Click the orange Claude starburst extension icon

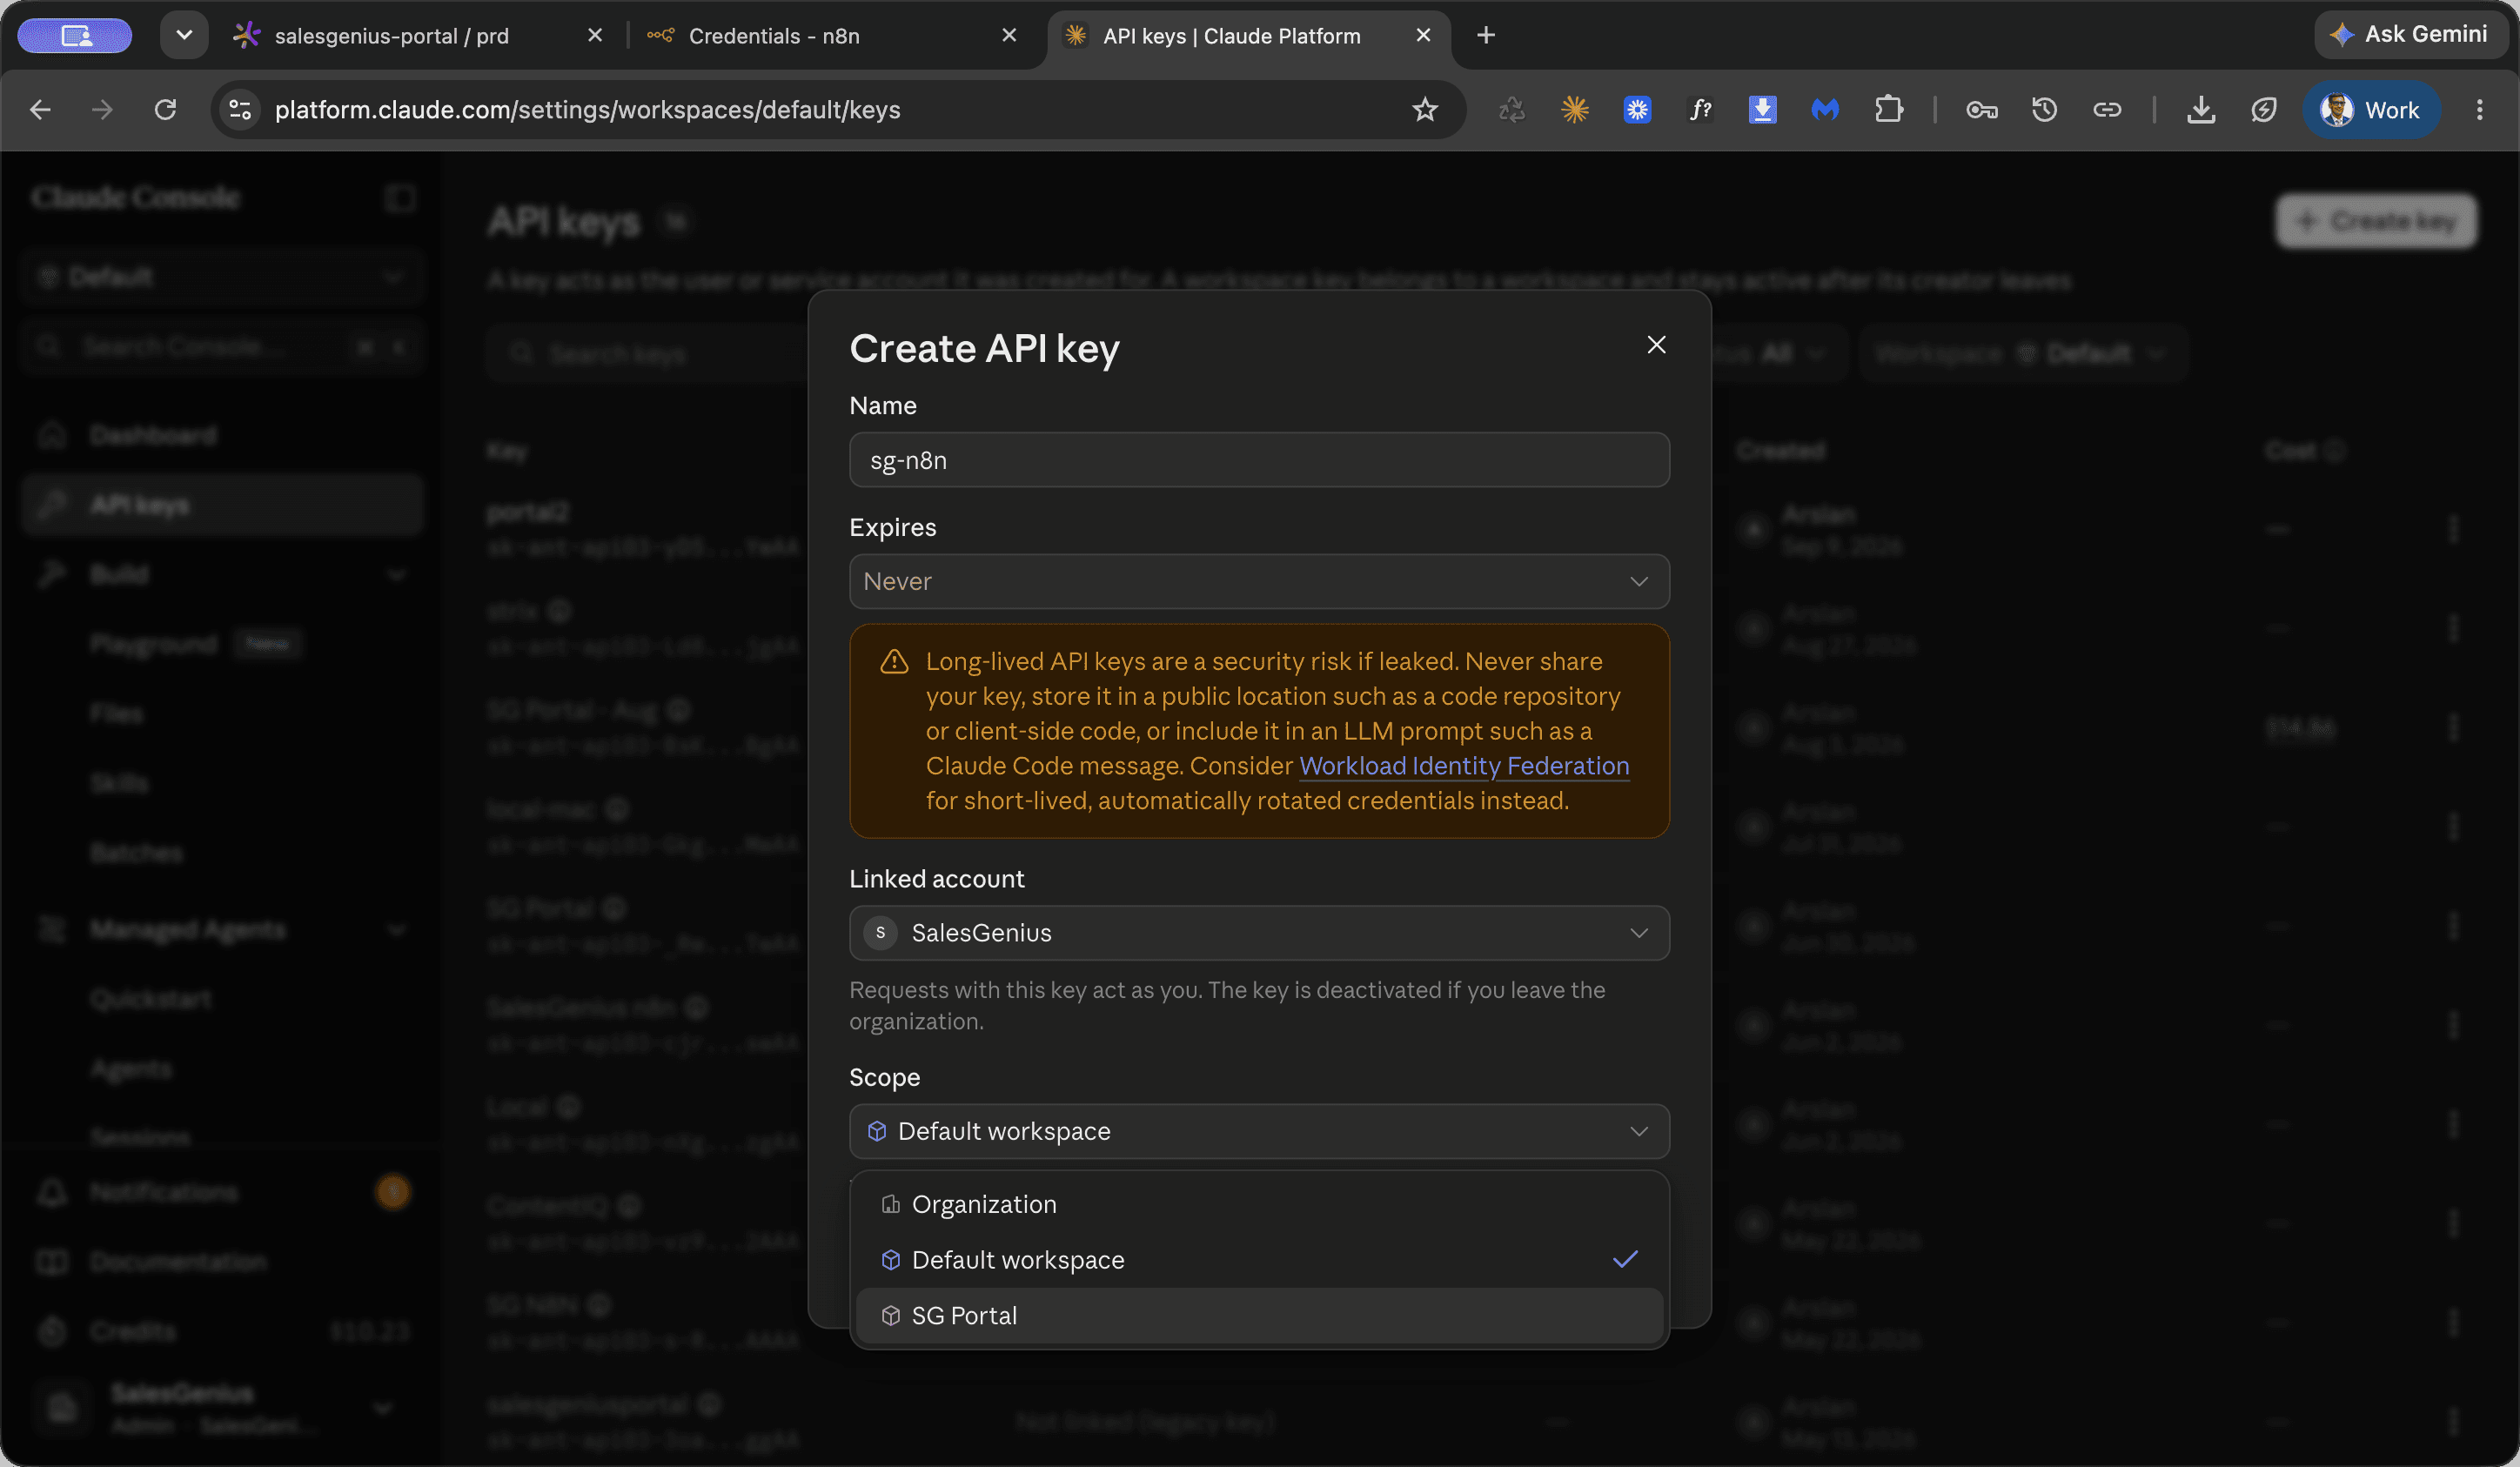(x=1575, y=110)
